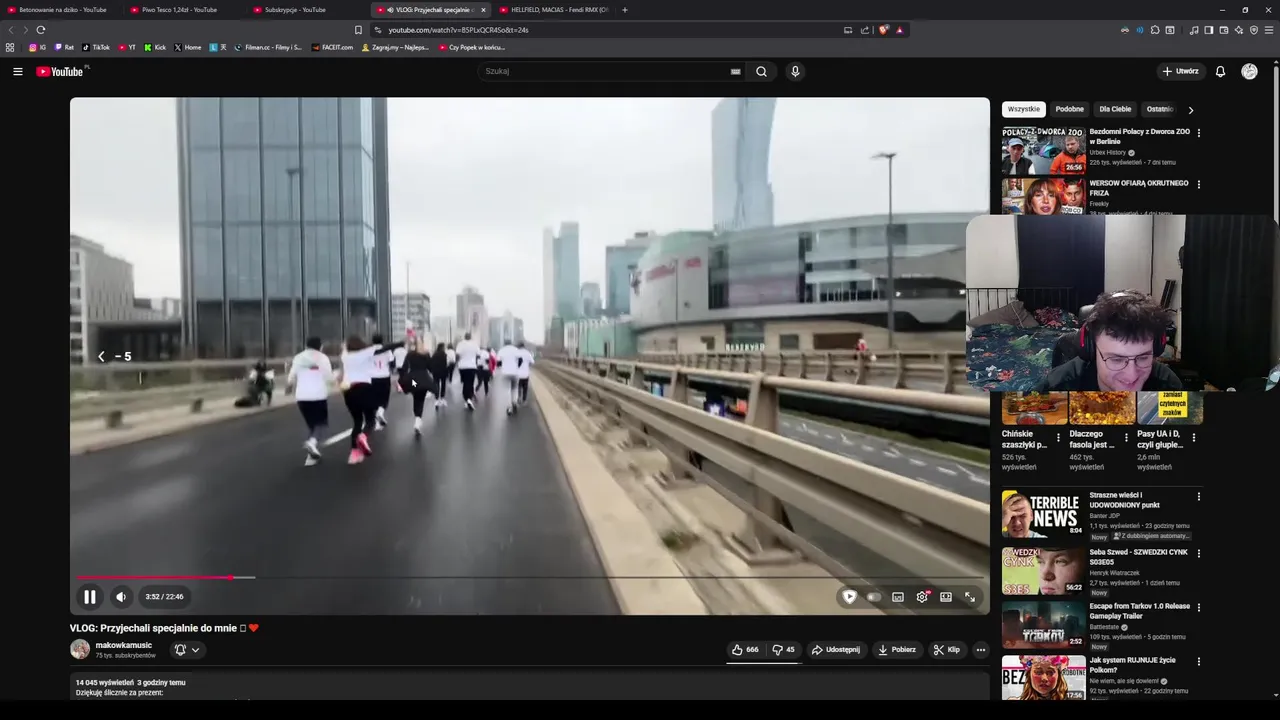This screenshot has width=1280, height=720.
Task: Select the Dla Ciebie filter chip
Action: click(x=1115, y=109)
